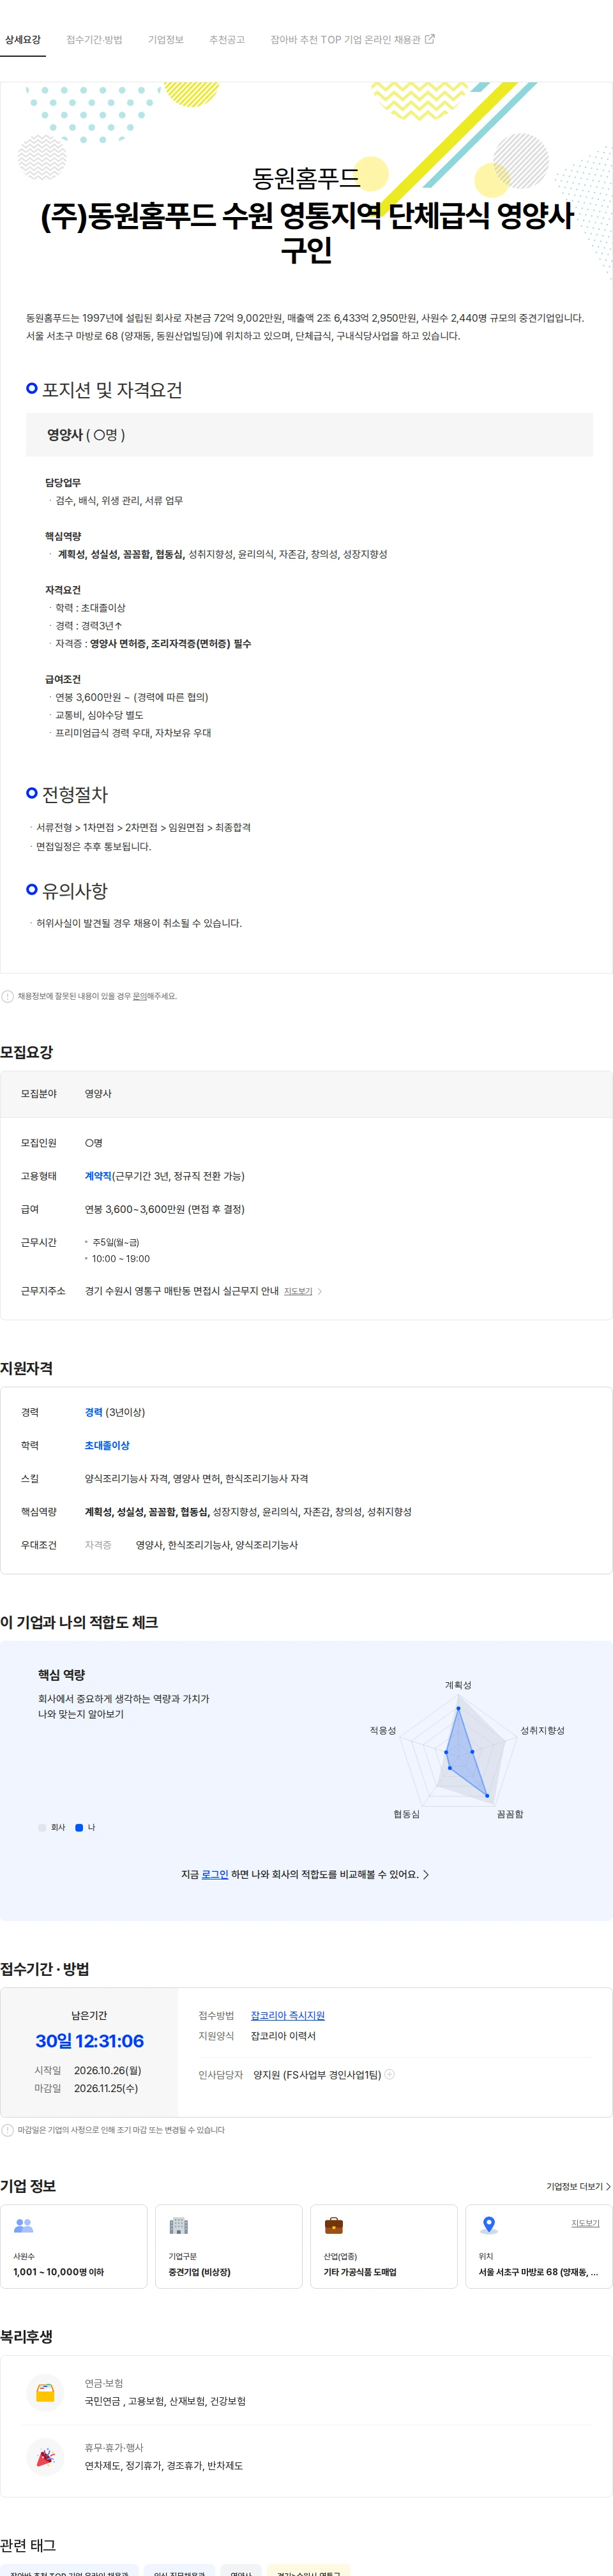Image resolution: width=613 pixels, height=2576 pixels.
Task: Open the 상세요강 tab
Action: click(x=23, y=40)
